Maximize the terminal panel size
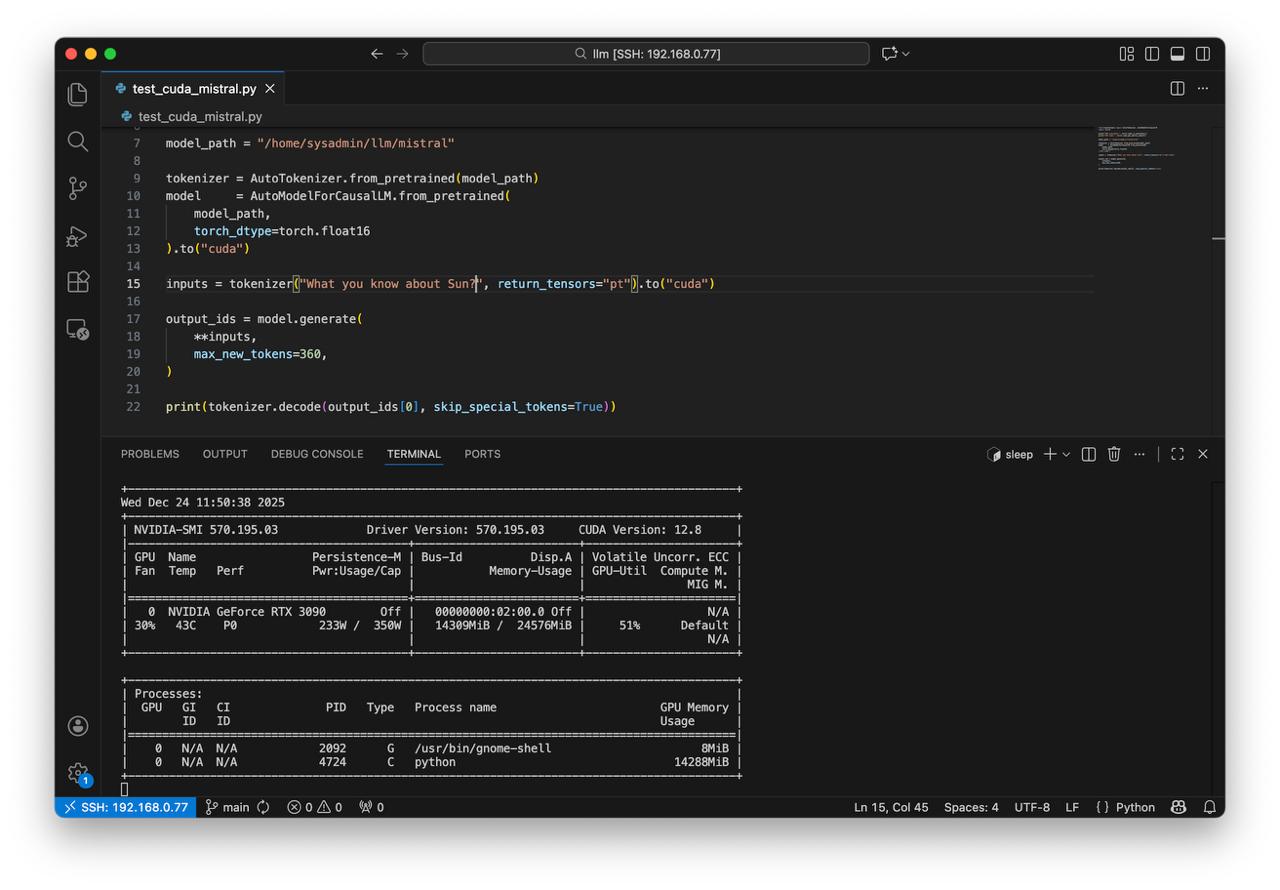The width and height of the screenshot is (1280, 890). point(1177,454)
